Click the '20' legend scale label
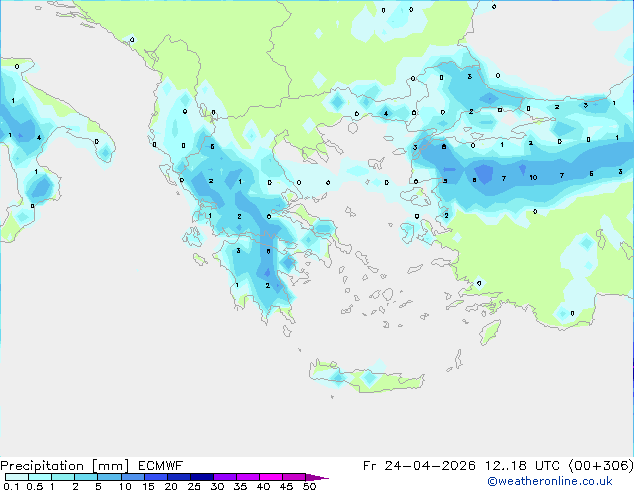634x490 pixels. click(x=171, y=486)
